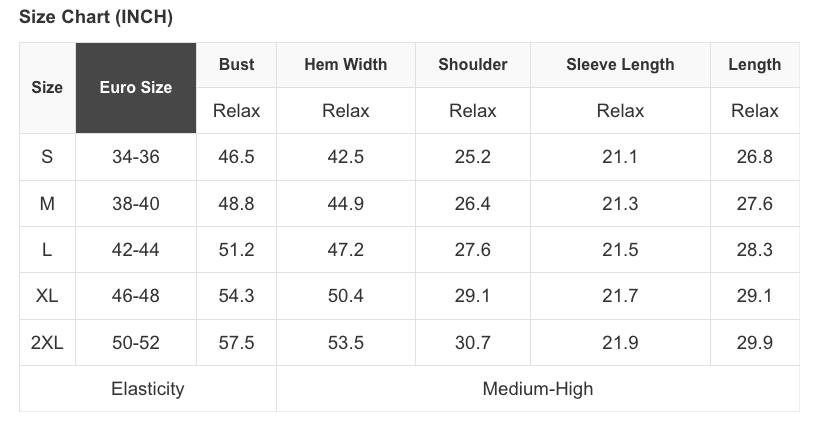826x430 pixels.
Task: Click the Size Chart (INCH) heading
Action: coord(96,19)
